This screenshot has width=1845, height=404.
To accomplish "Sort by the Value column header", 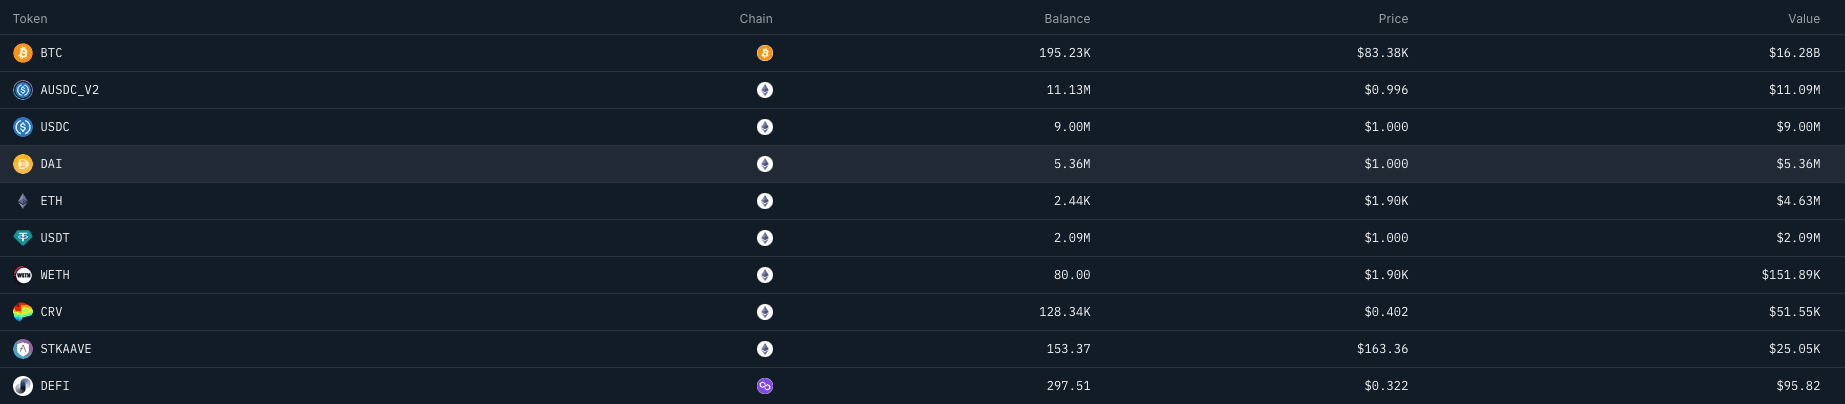I will pos(1804,19).
